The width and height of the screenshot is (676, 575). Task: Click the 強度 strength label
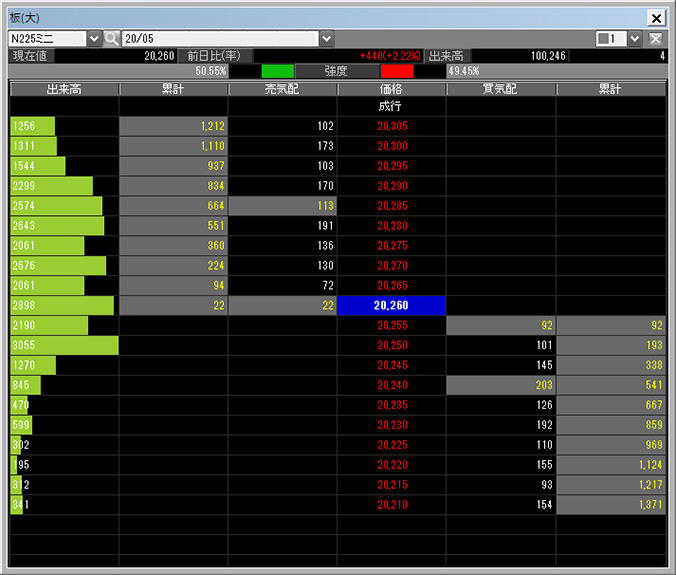point(336,71)
